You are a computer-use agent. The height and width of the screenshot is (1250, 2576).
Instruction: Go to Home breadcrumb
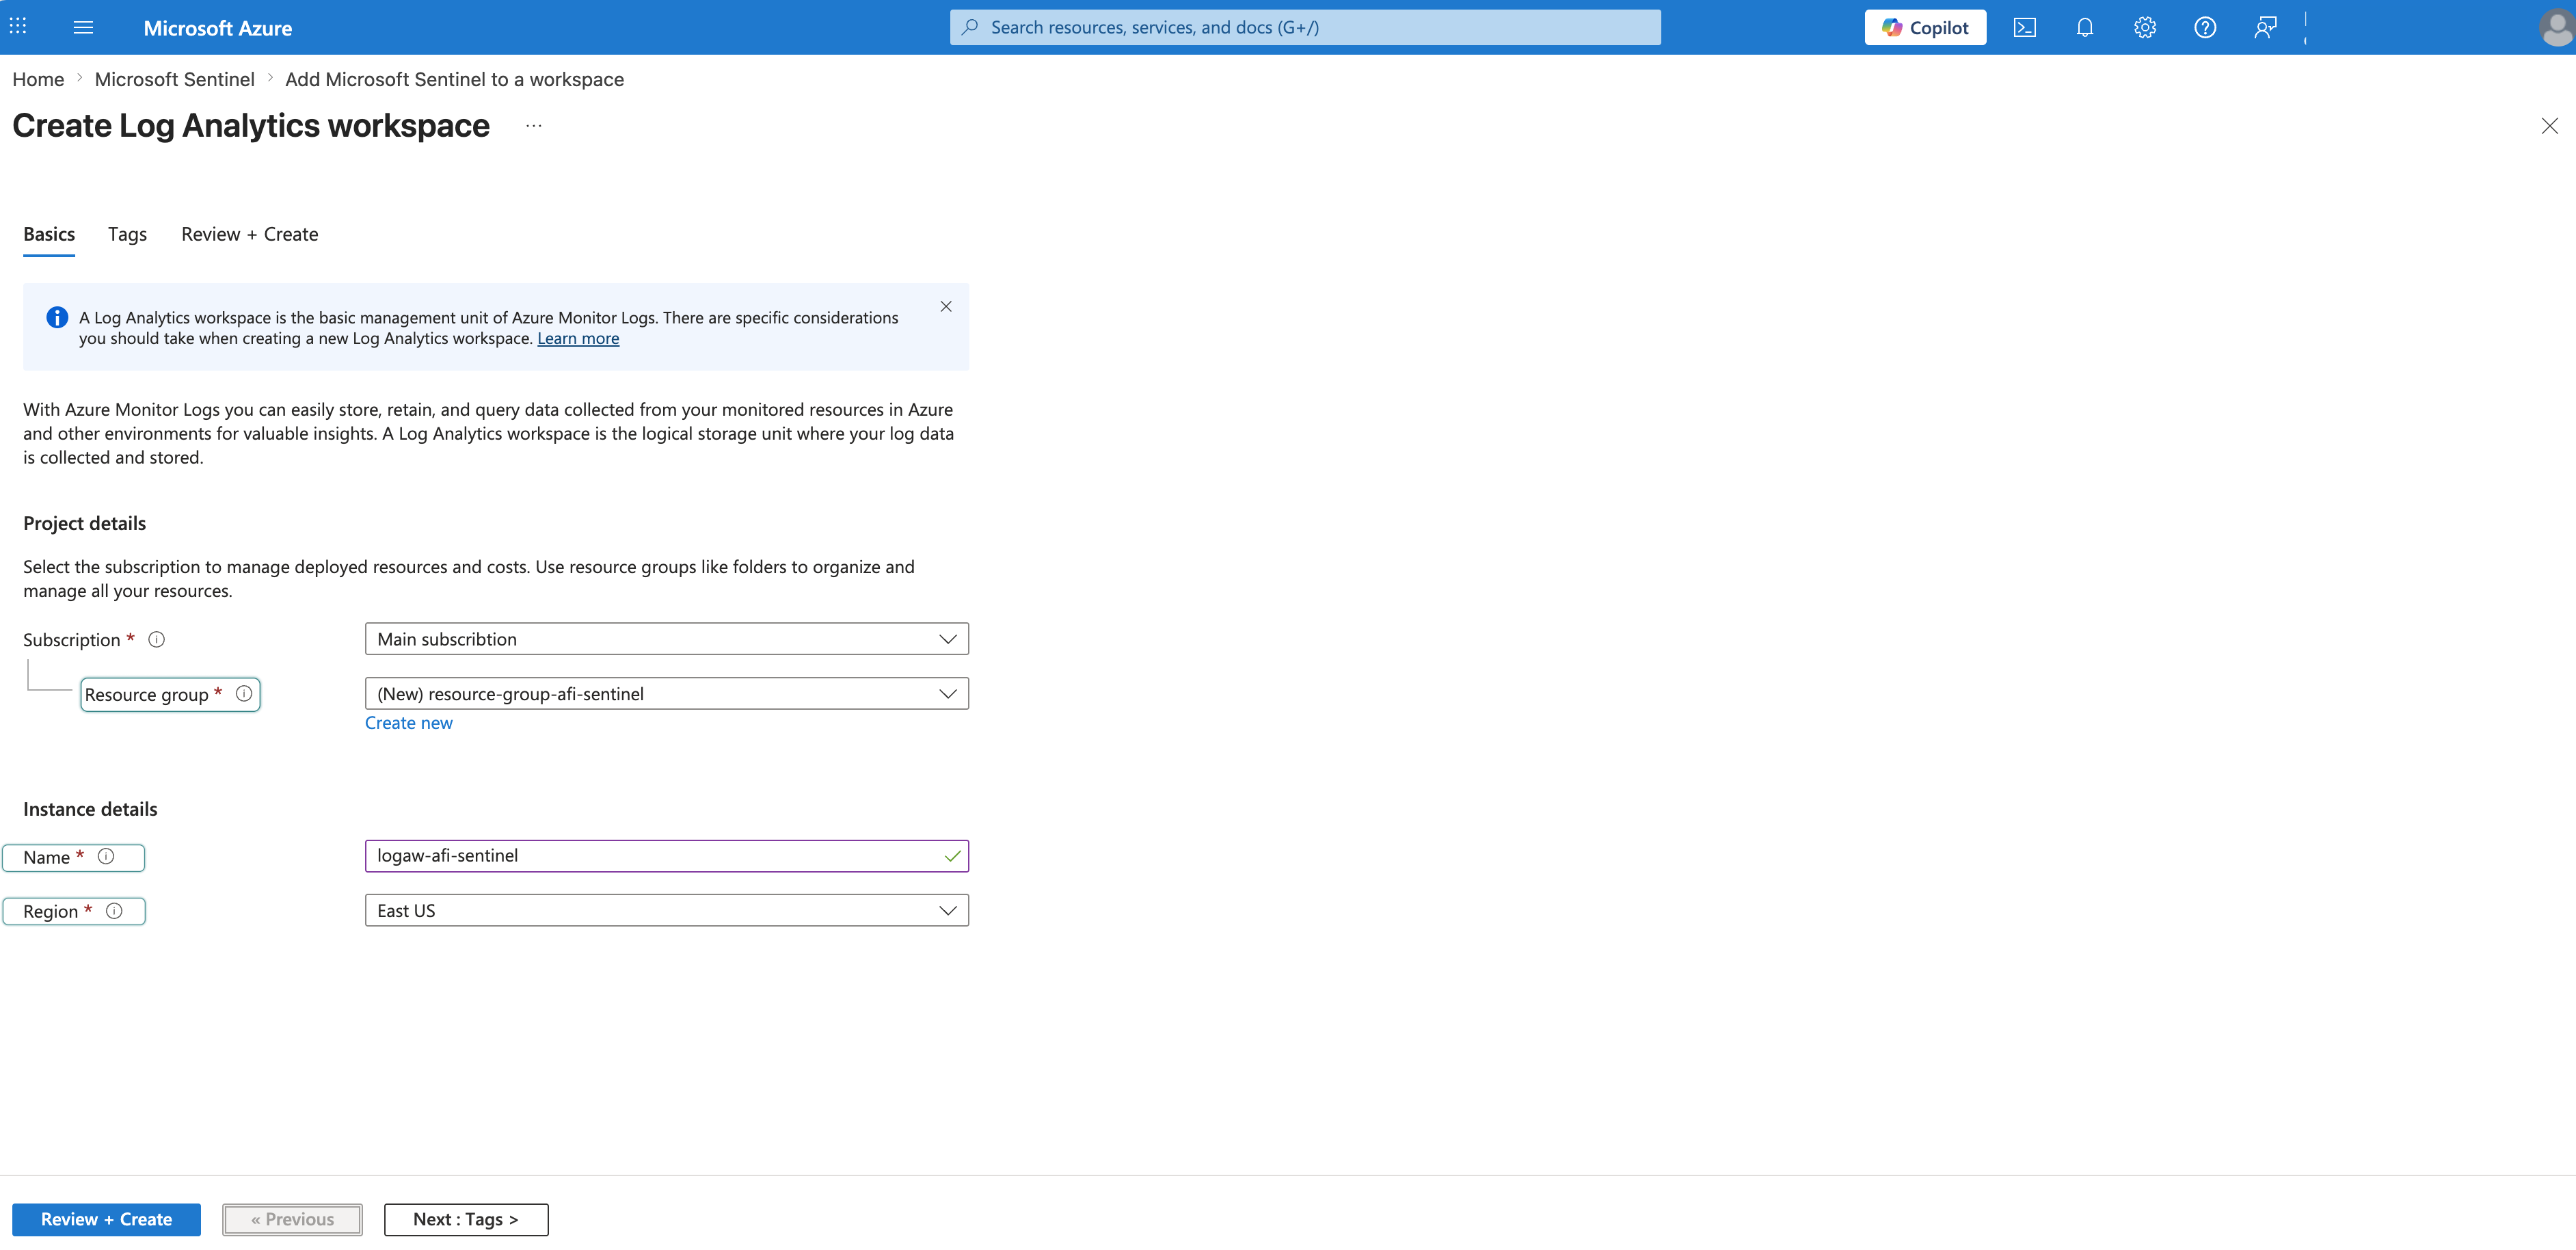(x=38, y=79)
